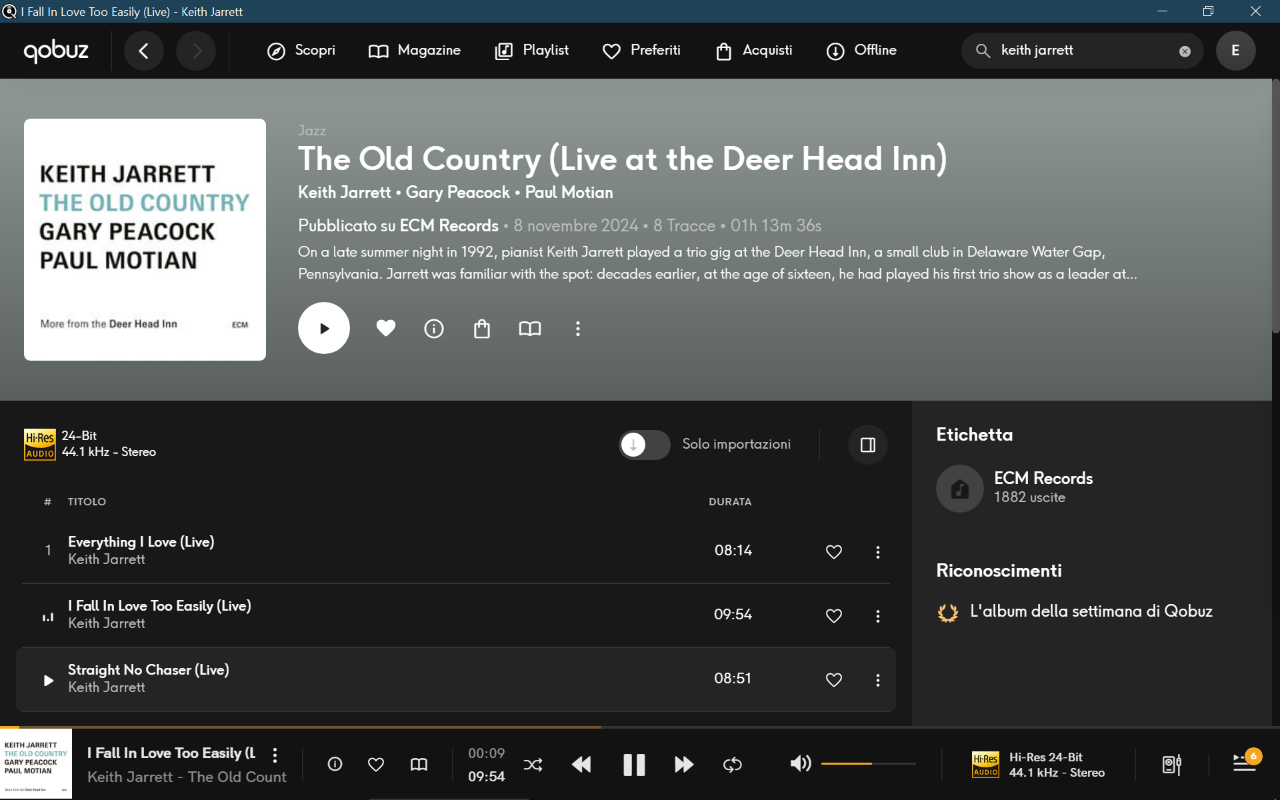Expand the three-dot menu of the now-playing track
This screenshot has height=800, width=1280.
pyautogui.click(x=275, y=756)
